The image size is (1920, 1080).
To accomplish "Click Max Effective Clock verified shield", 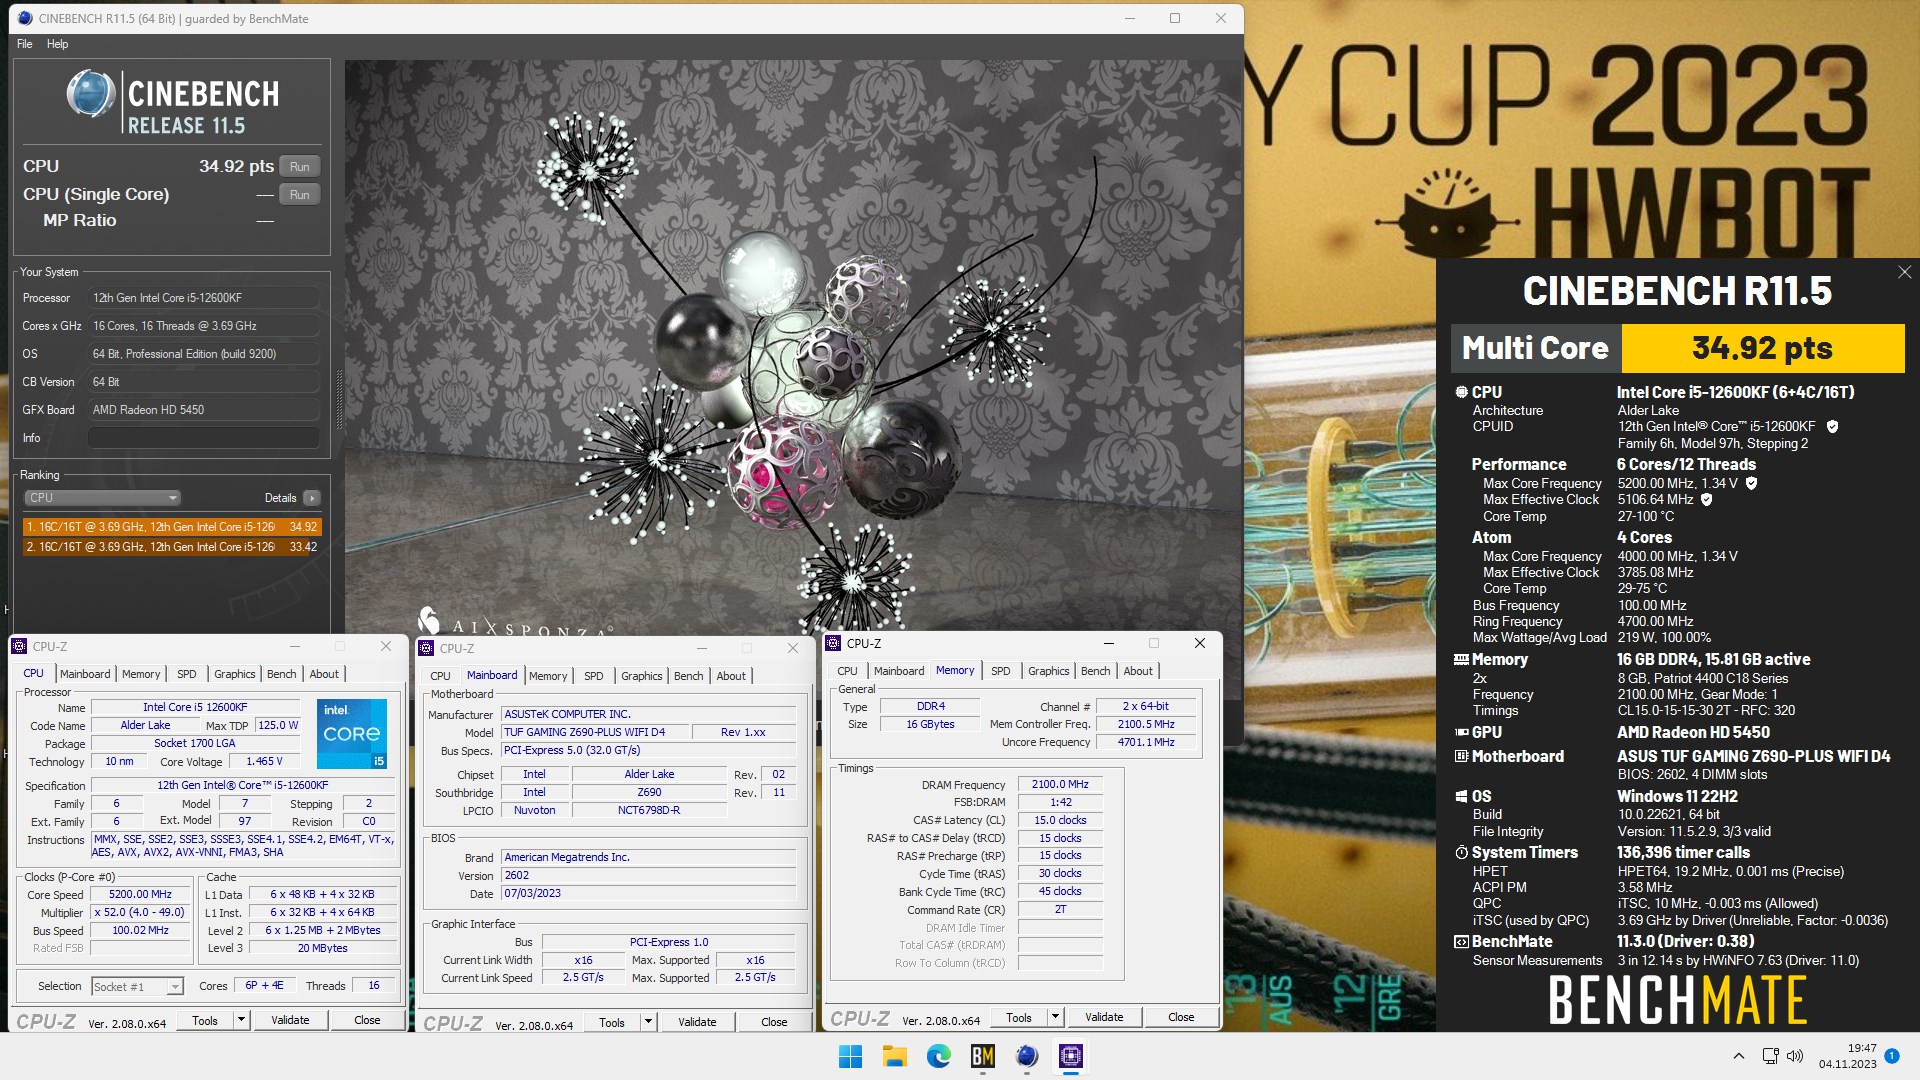I will click(x=1706, y=499).
